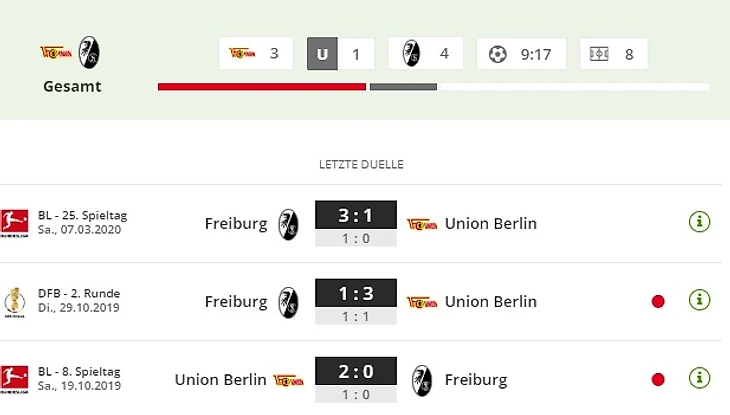Click red segment of Gesamt balance bar
730x415 pixels.
pyautogui.click(x=262, y=87)
